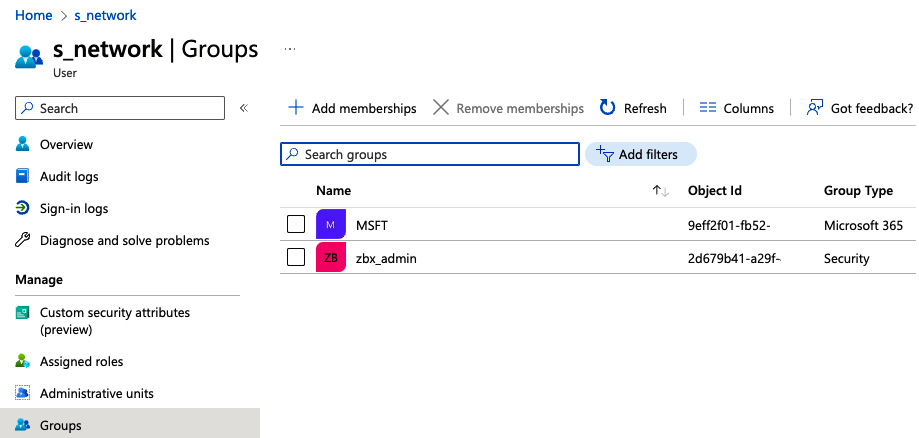Image resolution: width=919 pixels, height=438 pixels.
Task: Sort groups by the Name arrows
Action: (661, 191)
